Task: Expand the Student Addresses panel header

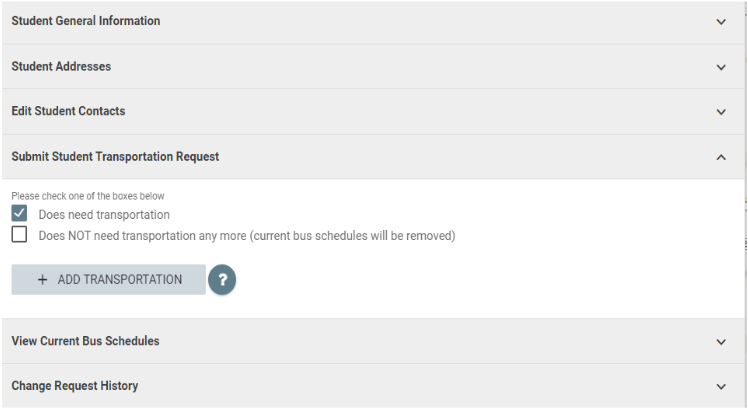Action: click(374, 67)
